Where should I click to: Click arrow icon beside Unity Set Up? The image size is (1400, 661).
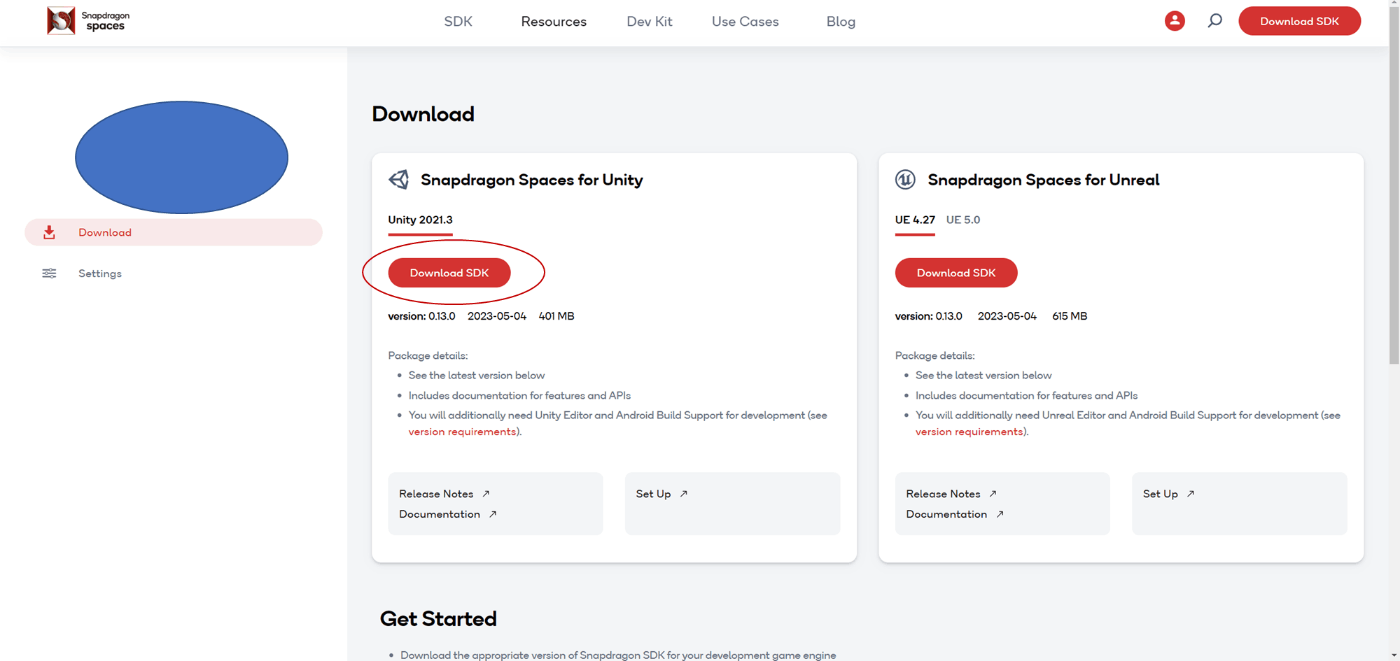click(684, 494)
